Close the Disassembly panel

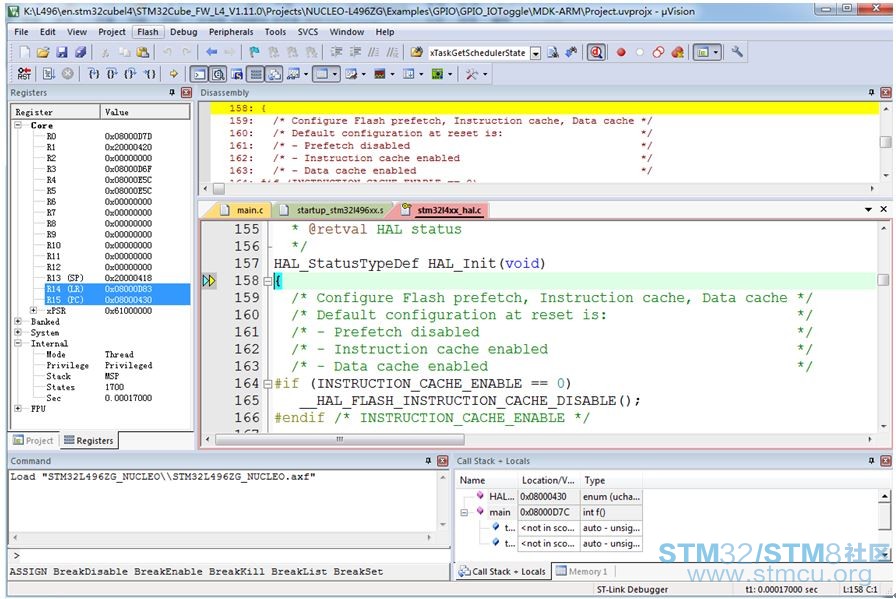tap(886, 93)
